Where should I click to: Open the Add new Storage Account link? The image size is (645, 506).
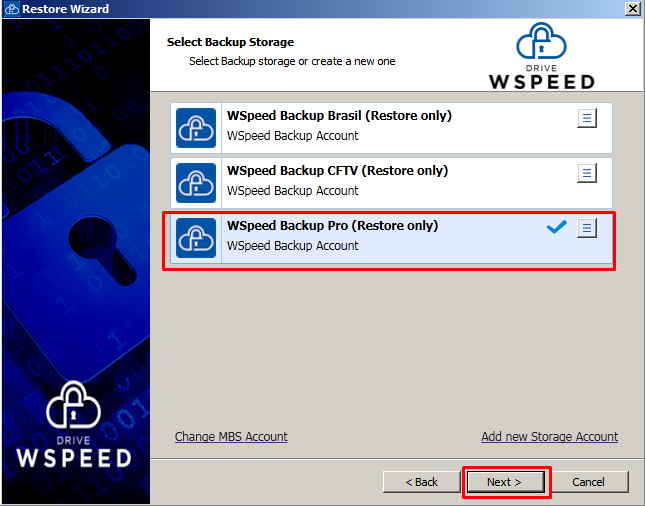point(550,436)
